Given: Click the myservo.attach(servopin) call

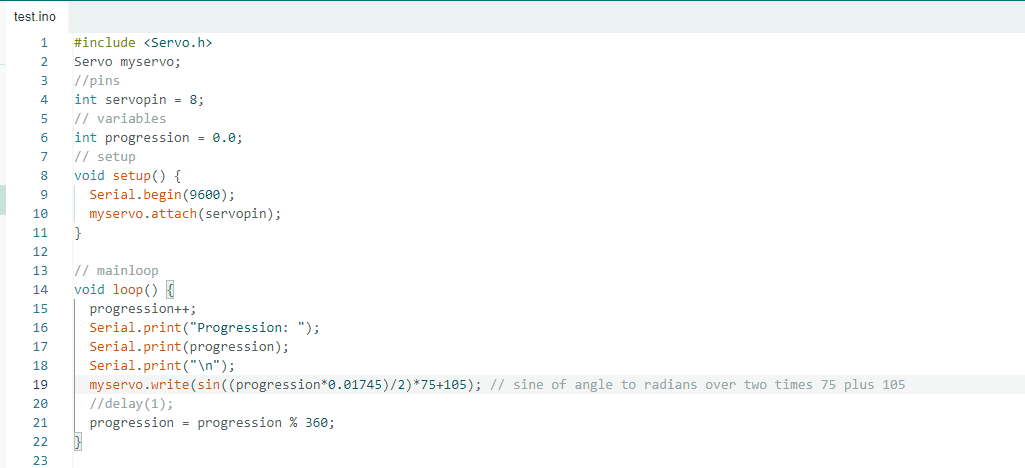Looking at the screenshot, I should [x=185, y=213].
